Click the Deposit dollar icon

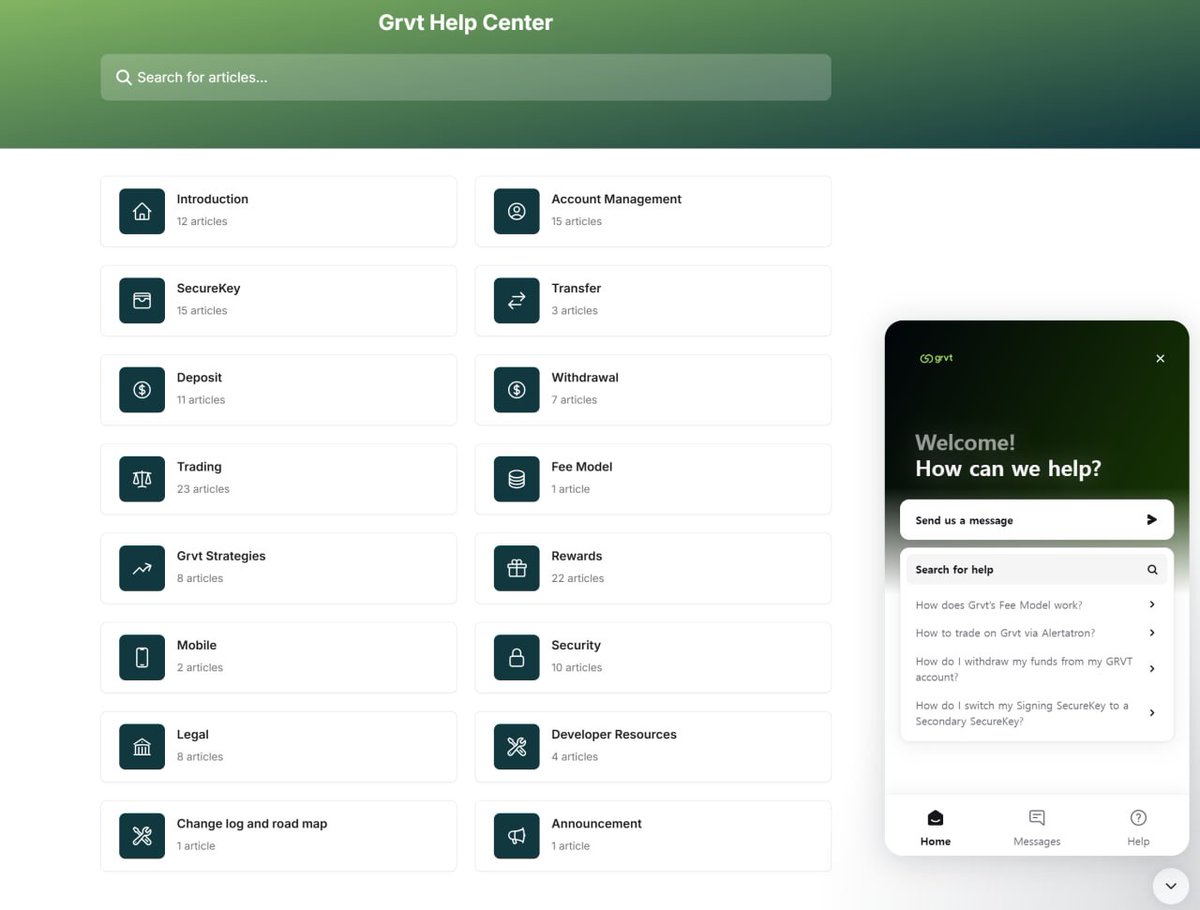point(142,389)
